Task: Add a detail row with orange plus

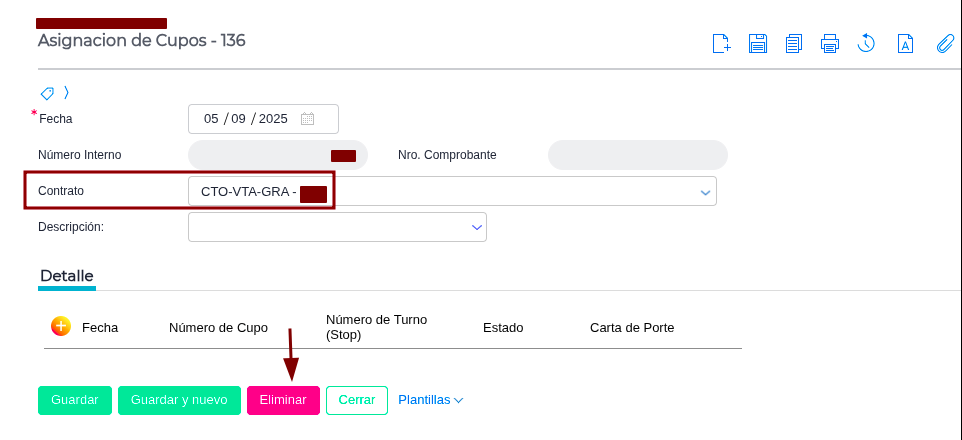Action: pyautogui.click(x=61, y=326)
